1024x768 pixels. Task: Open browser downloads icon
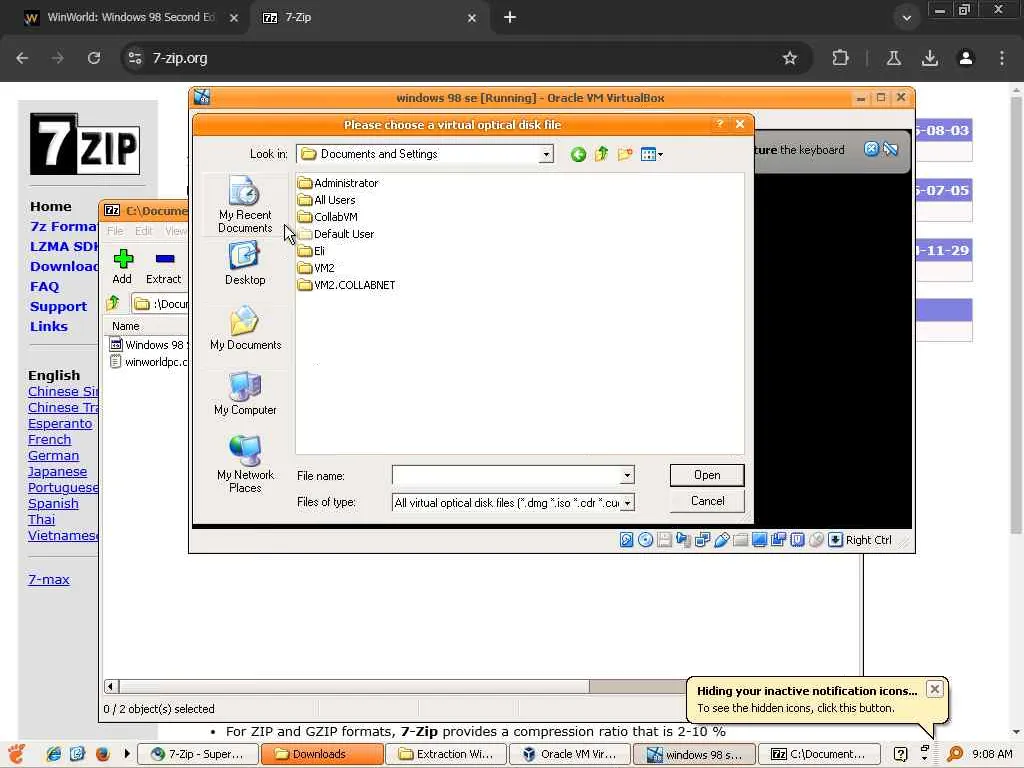click(930, 58)
